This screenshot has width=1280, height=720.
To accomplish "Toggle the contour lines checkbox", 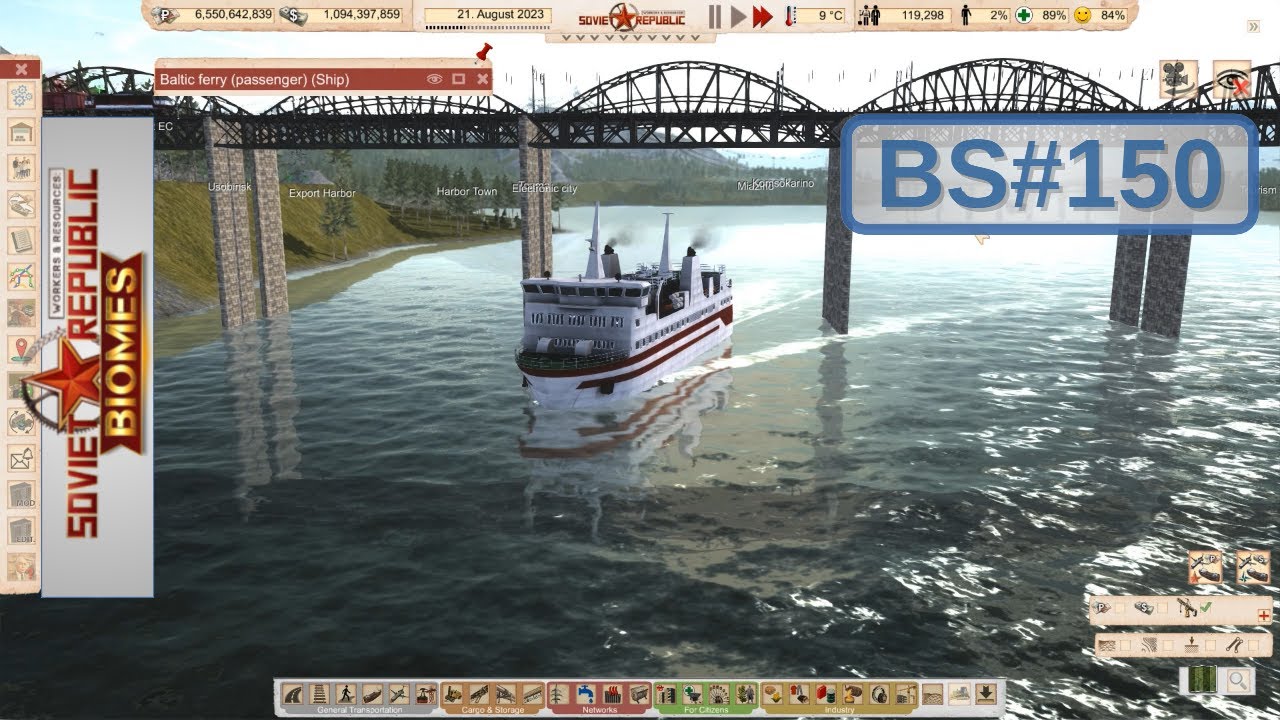I will 1168,645.
